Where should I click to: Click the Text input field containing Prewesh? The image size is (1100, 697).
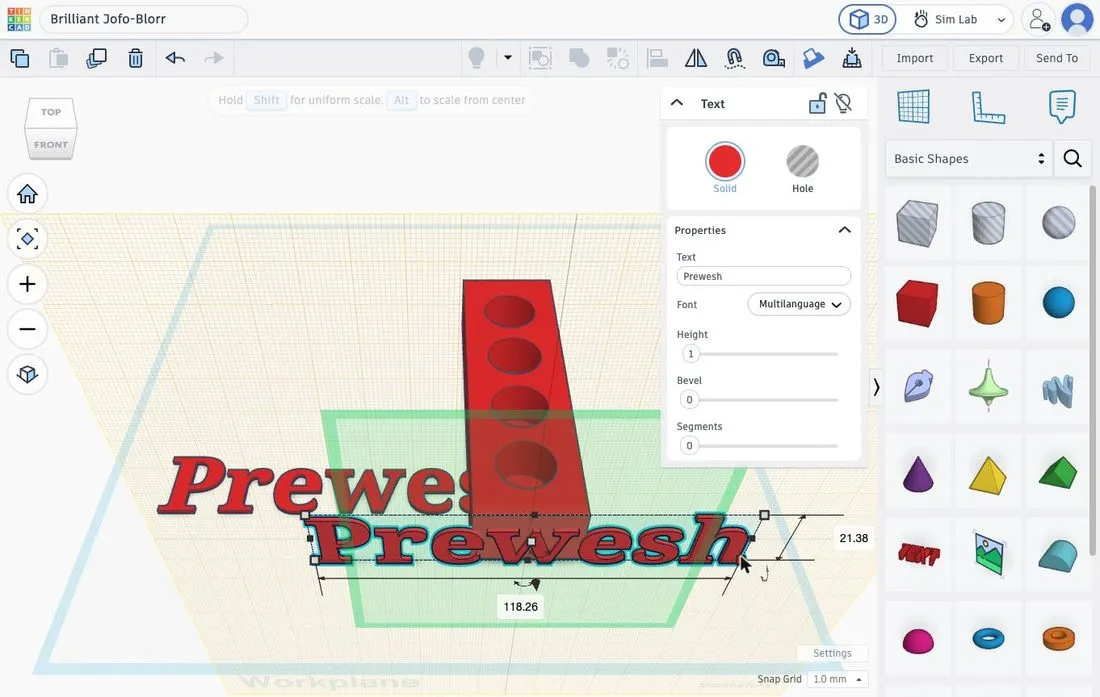(763, 276)
